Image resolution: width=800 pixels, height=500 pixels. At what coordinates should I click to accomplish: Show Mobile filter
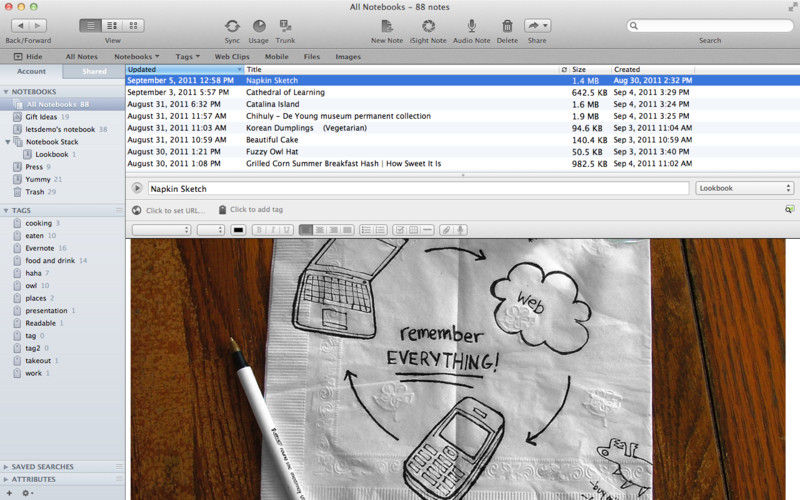click(277, 57)
